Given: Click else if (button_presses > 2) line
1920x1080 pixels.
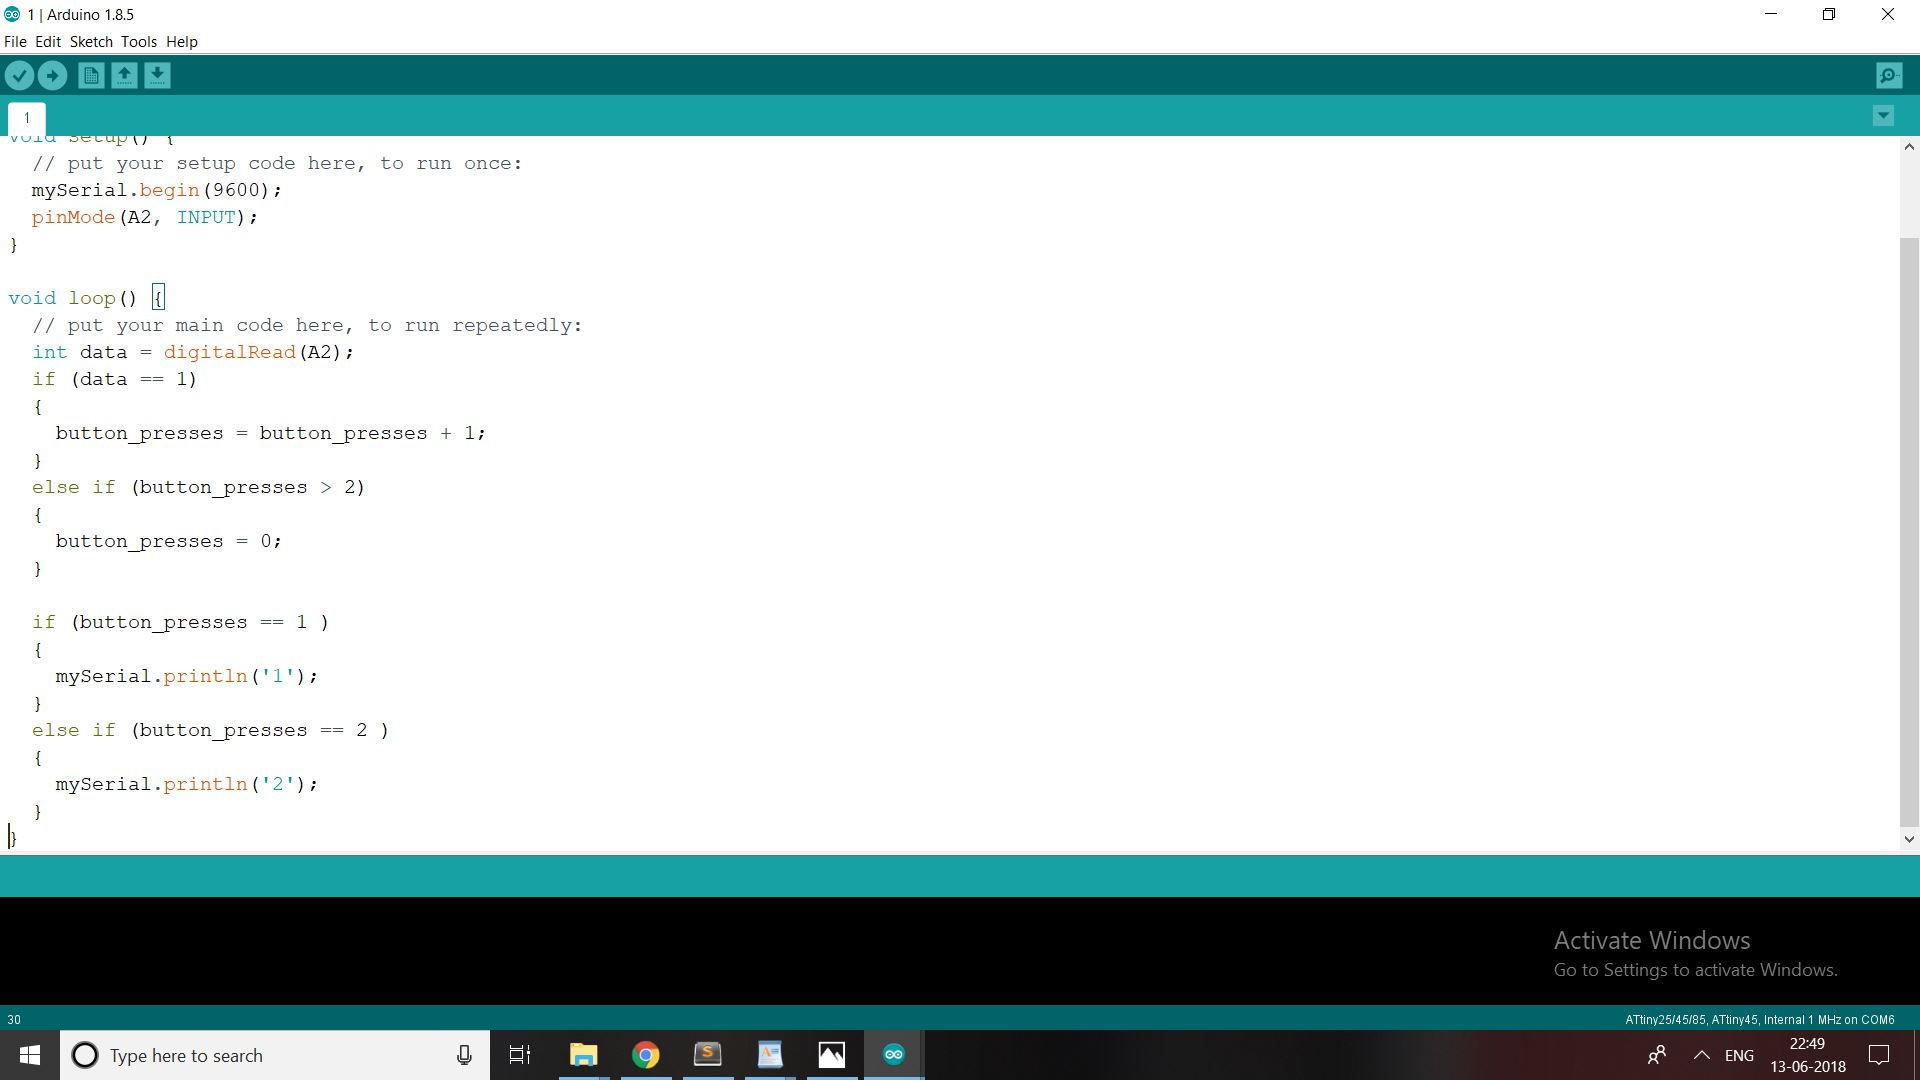Looking at the screenshot, I should [x=198, y=487].
